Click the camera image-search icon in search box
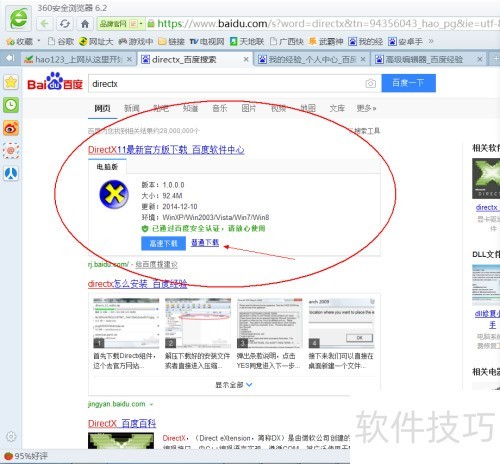Image resolution: width=500 pixels, height=464 pixels. point(370,83)
